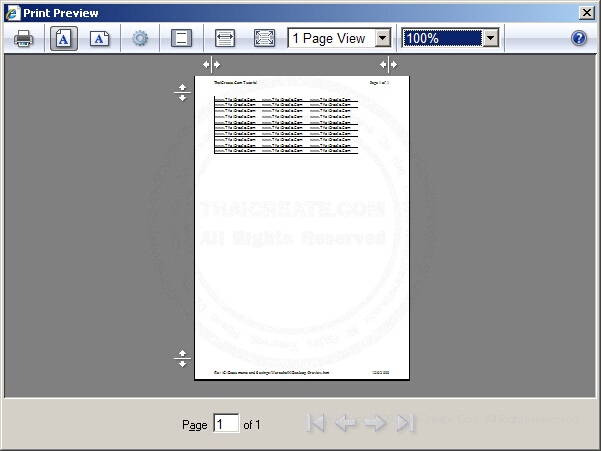The width and height of the screenshot is (601, 451).
Task: Click the bottom margin adjust handle
Action: [x=182, y=359]
